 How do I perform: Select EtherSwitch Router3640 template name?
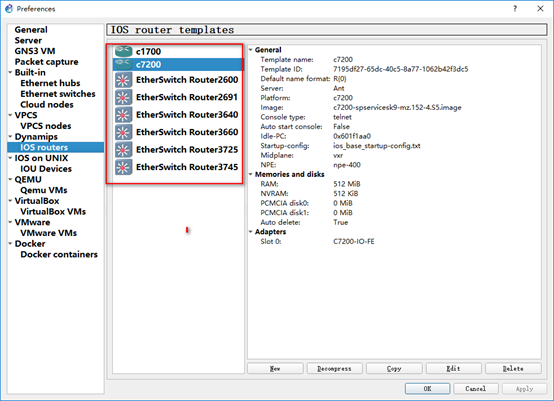tap(187, 115)
